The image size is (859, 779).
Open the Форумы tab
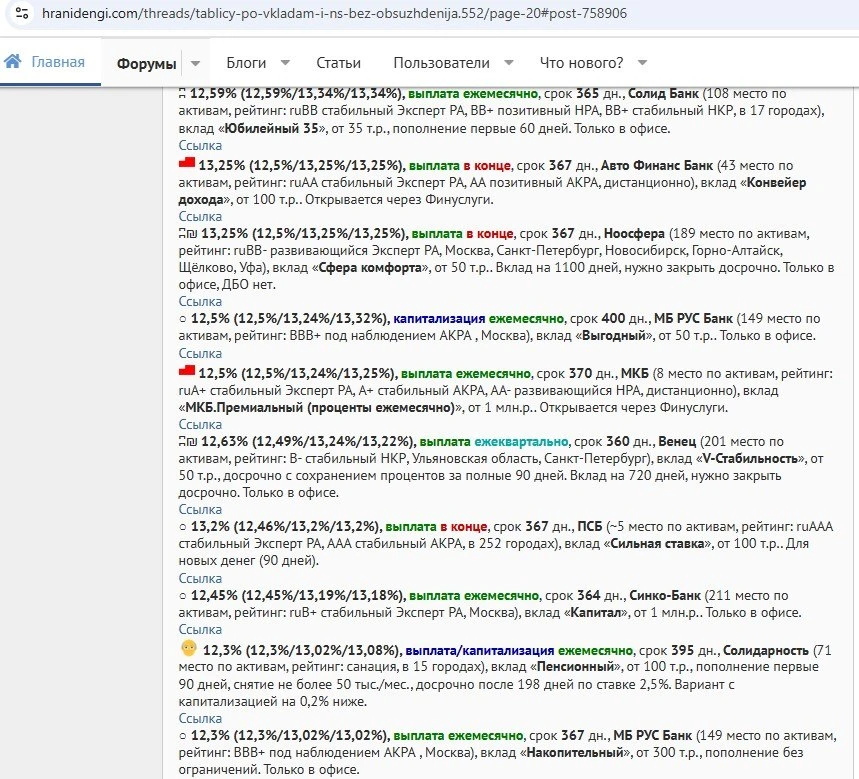coord(146,64)
